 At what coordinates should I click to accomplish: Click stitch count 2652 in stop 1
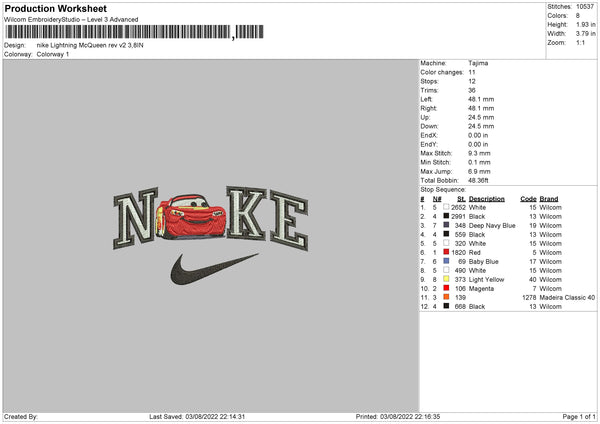tap(458, 207)
